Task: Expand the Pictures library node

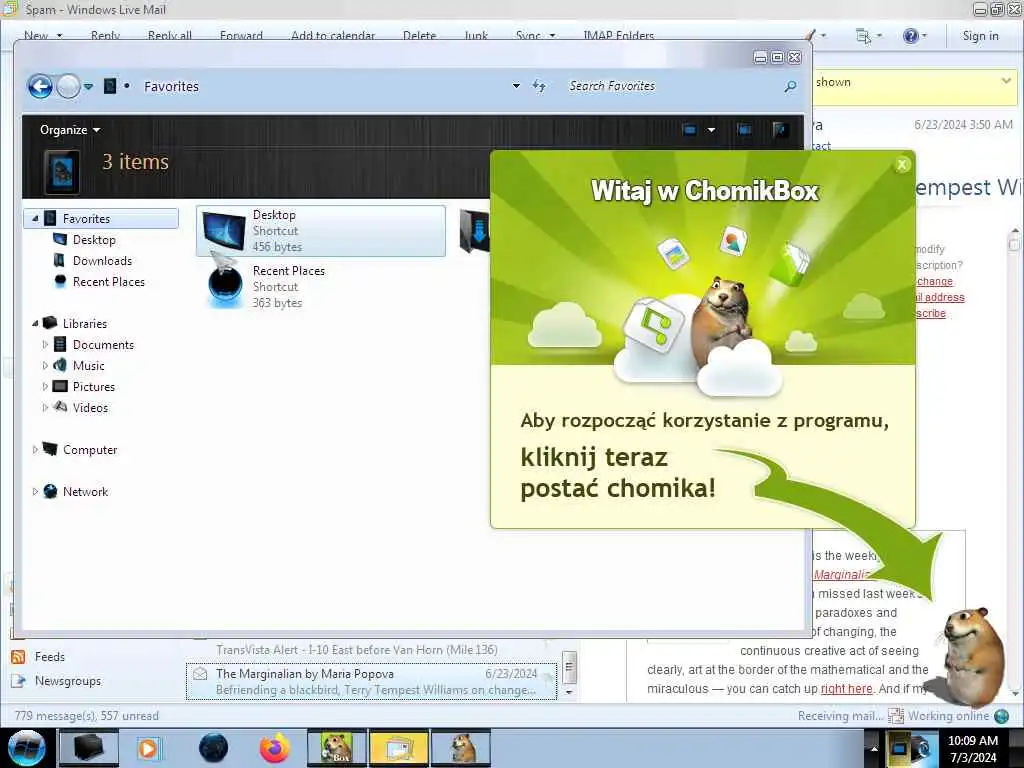Action: [45, 386]
